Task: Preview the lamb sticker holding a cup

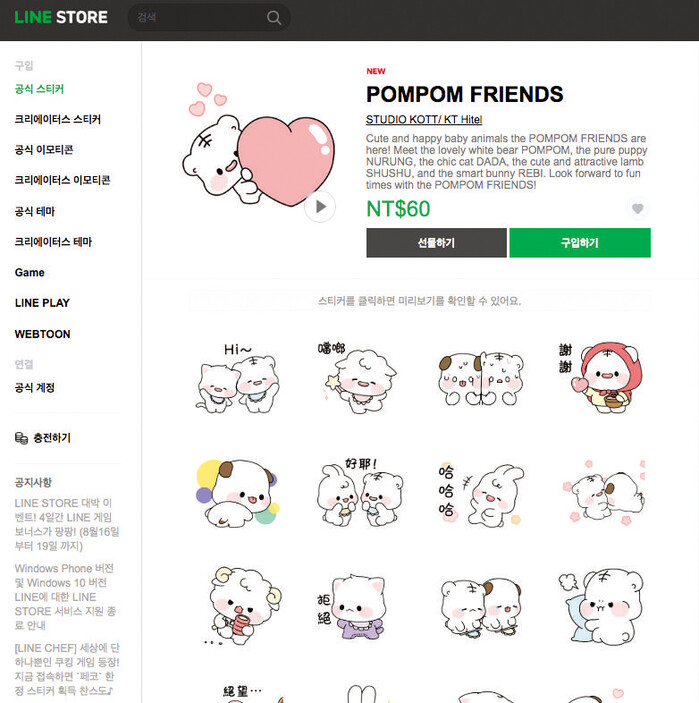Action: (x=242, y=605)
